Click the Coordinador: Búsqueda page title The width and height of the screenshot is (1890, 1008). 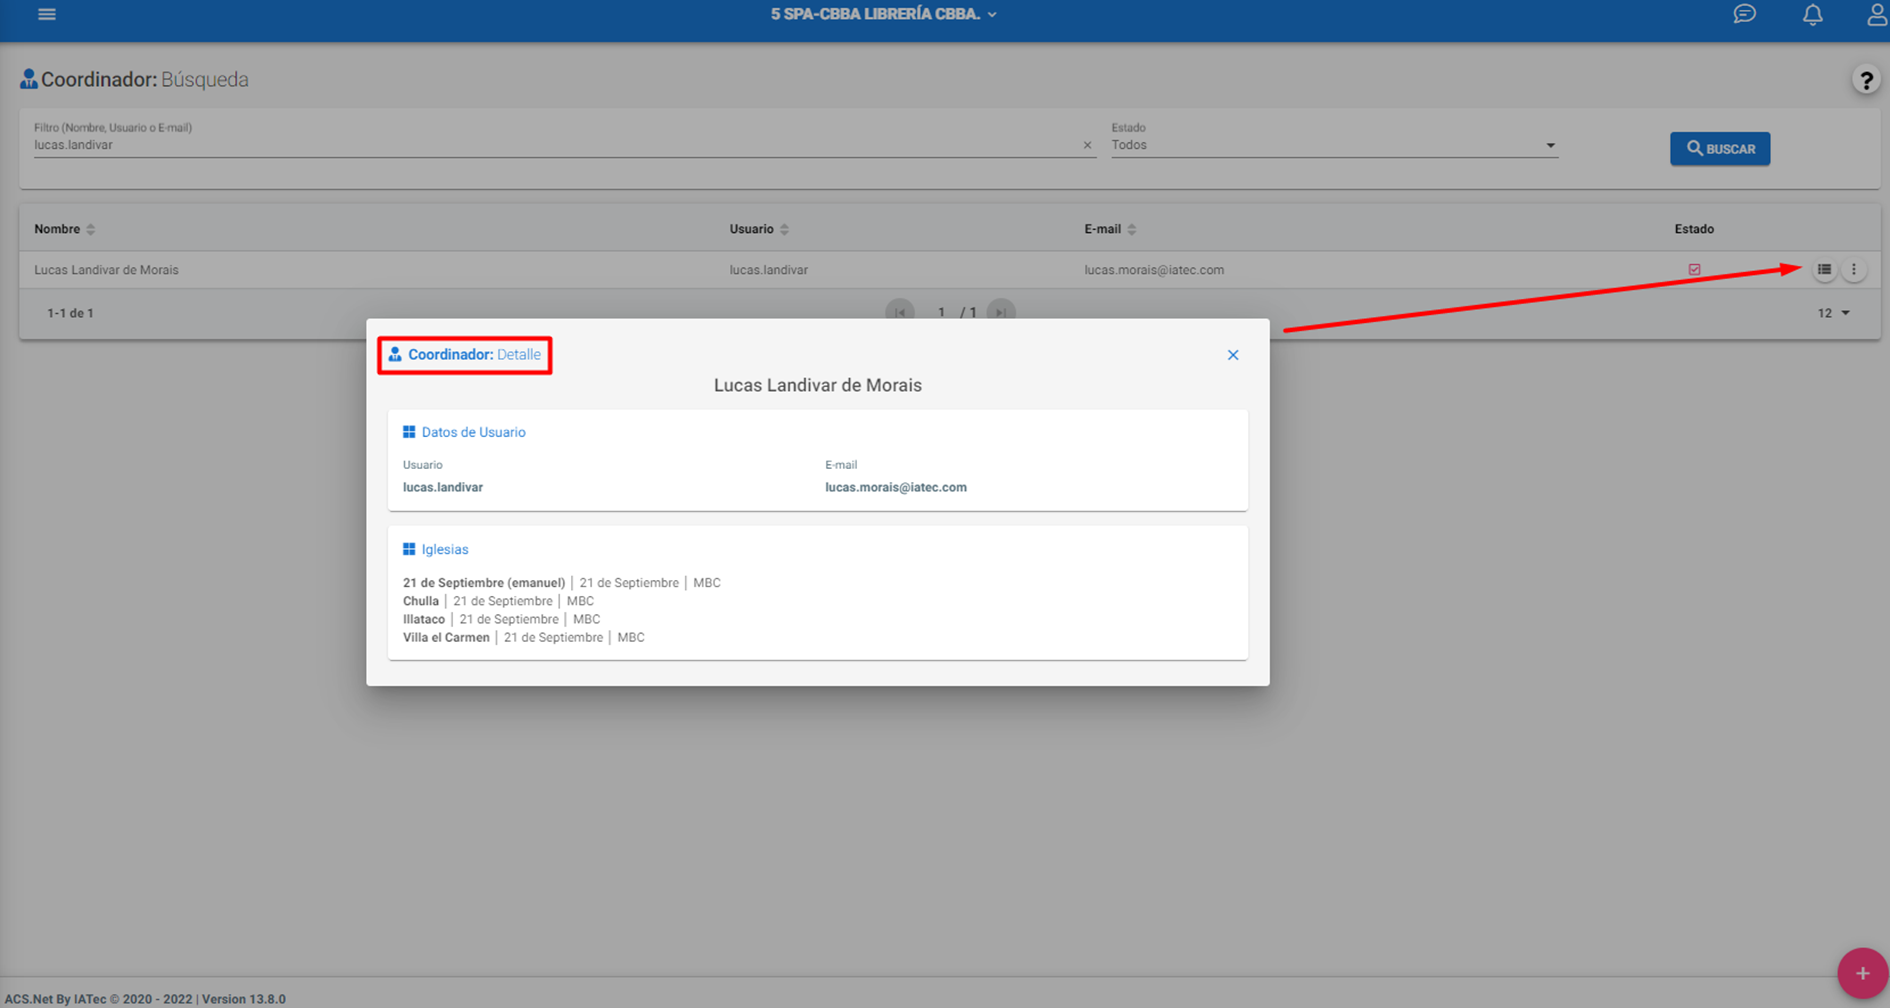(134, 79)
